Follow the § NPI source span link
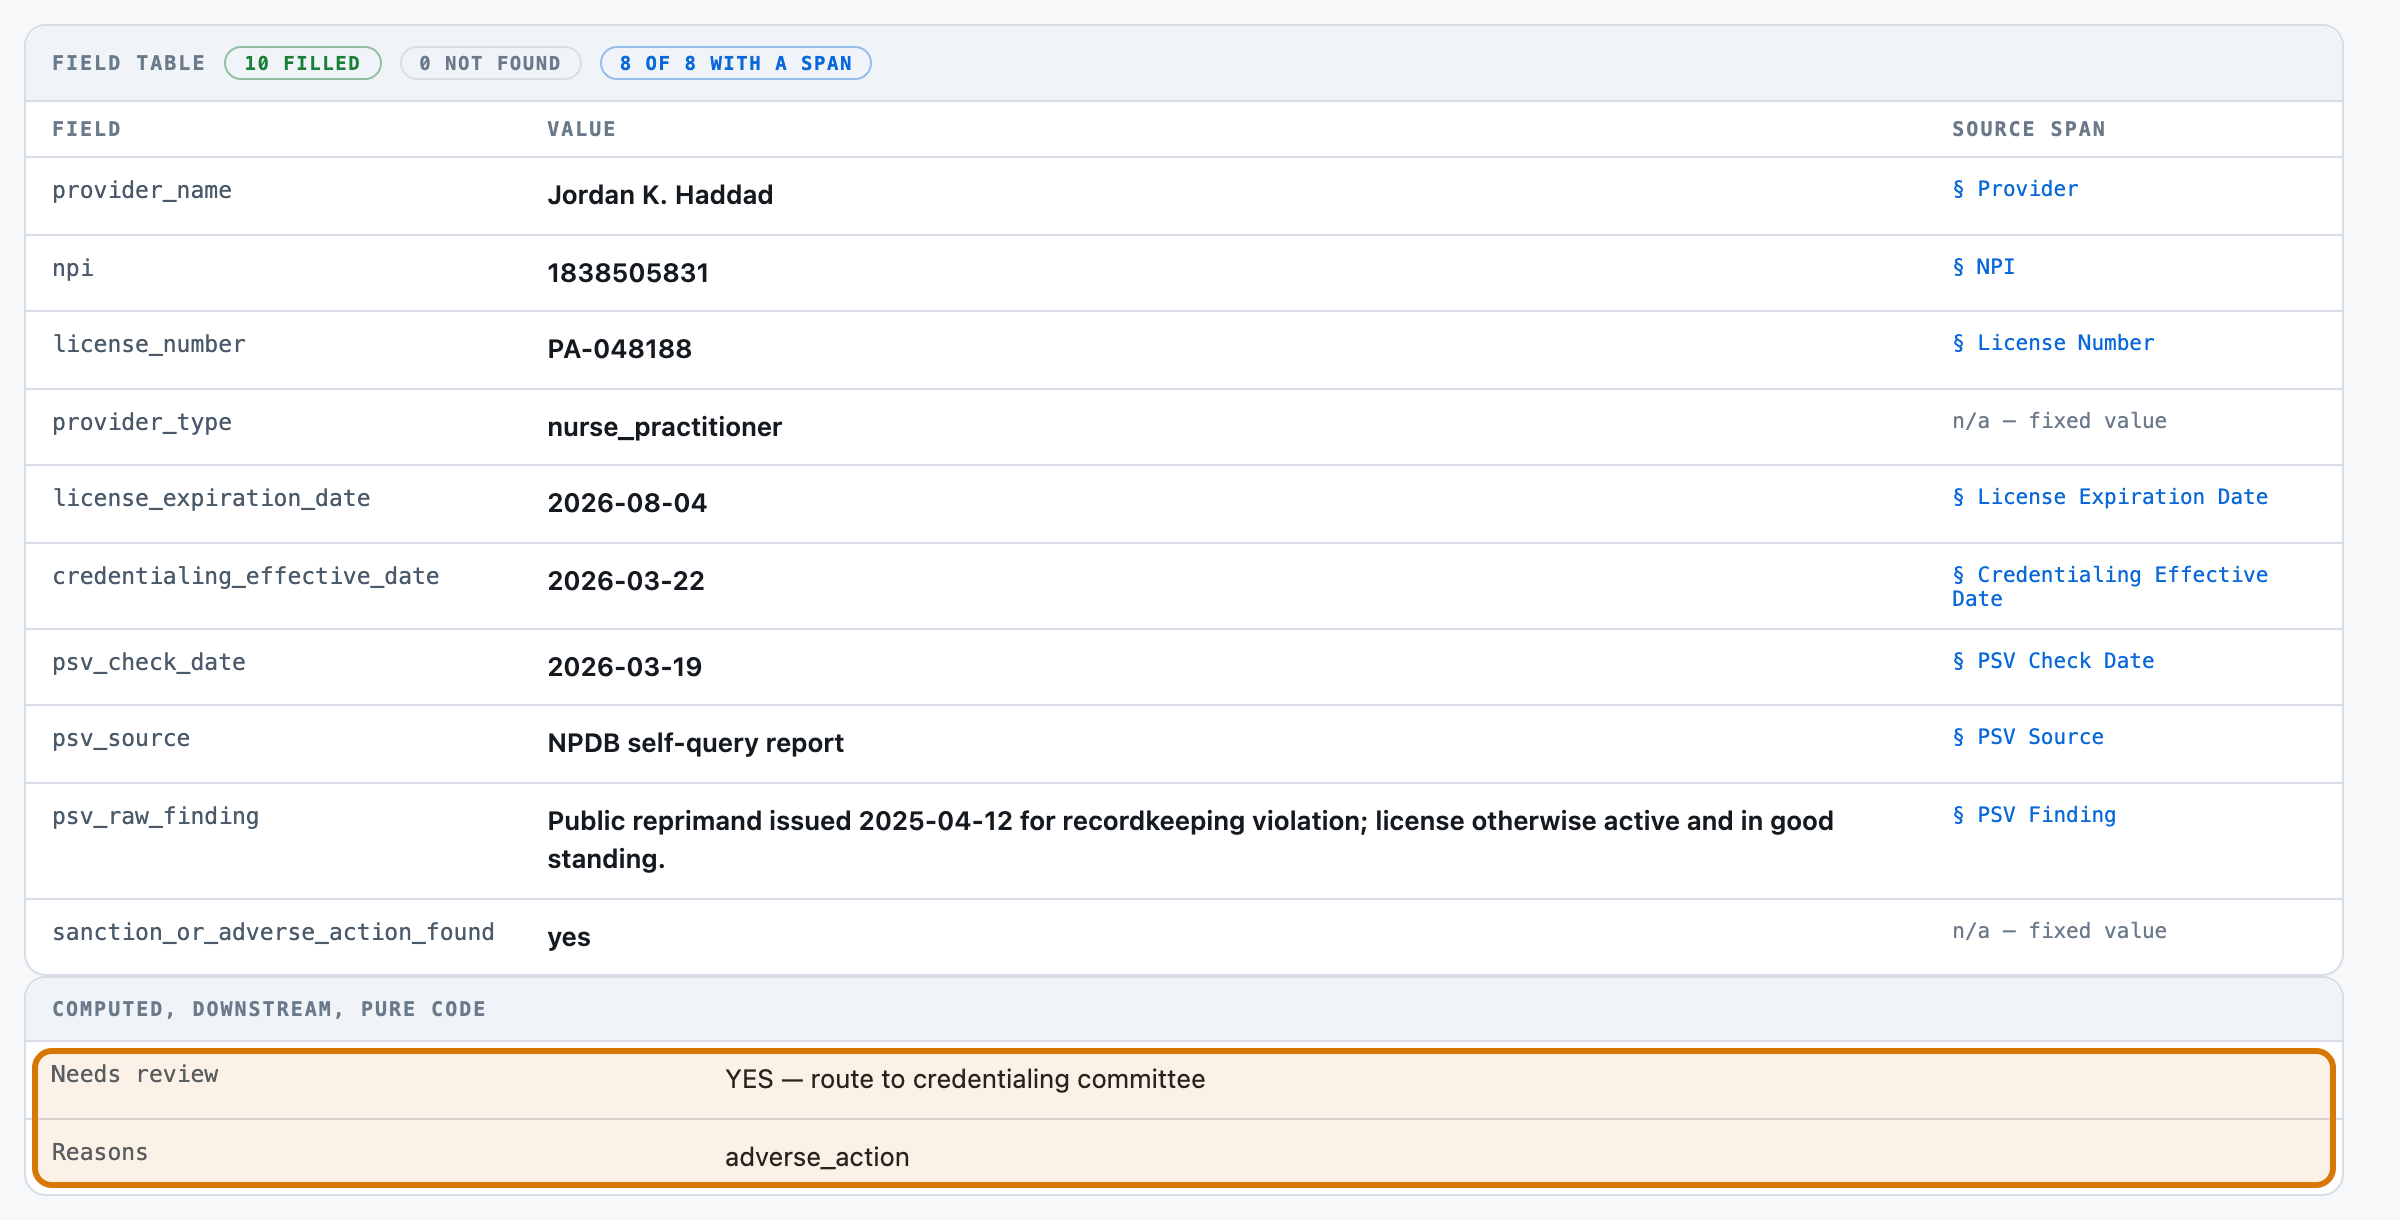The image size is (2400, 1220). click(x=1983, y=267)
